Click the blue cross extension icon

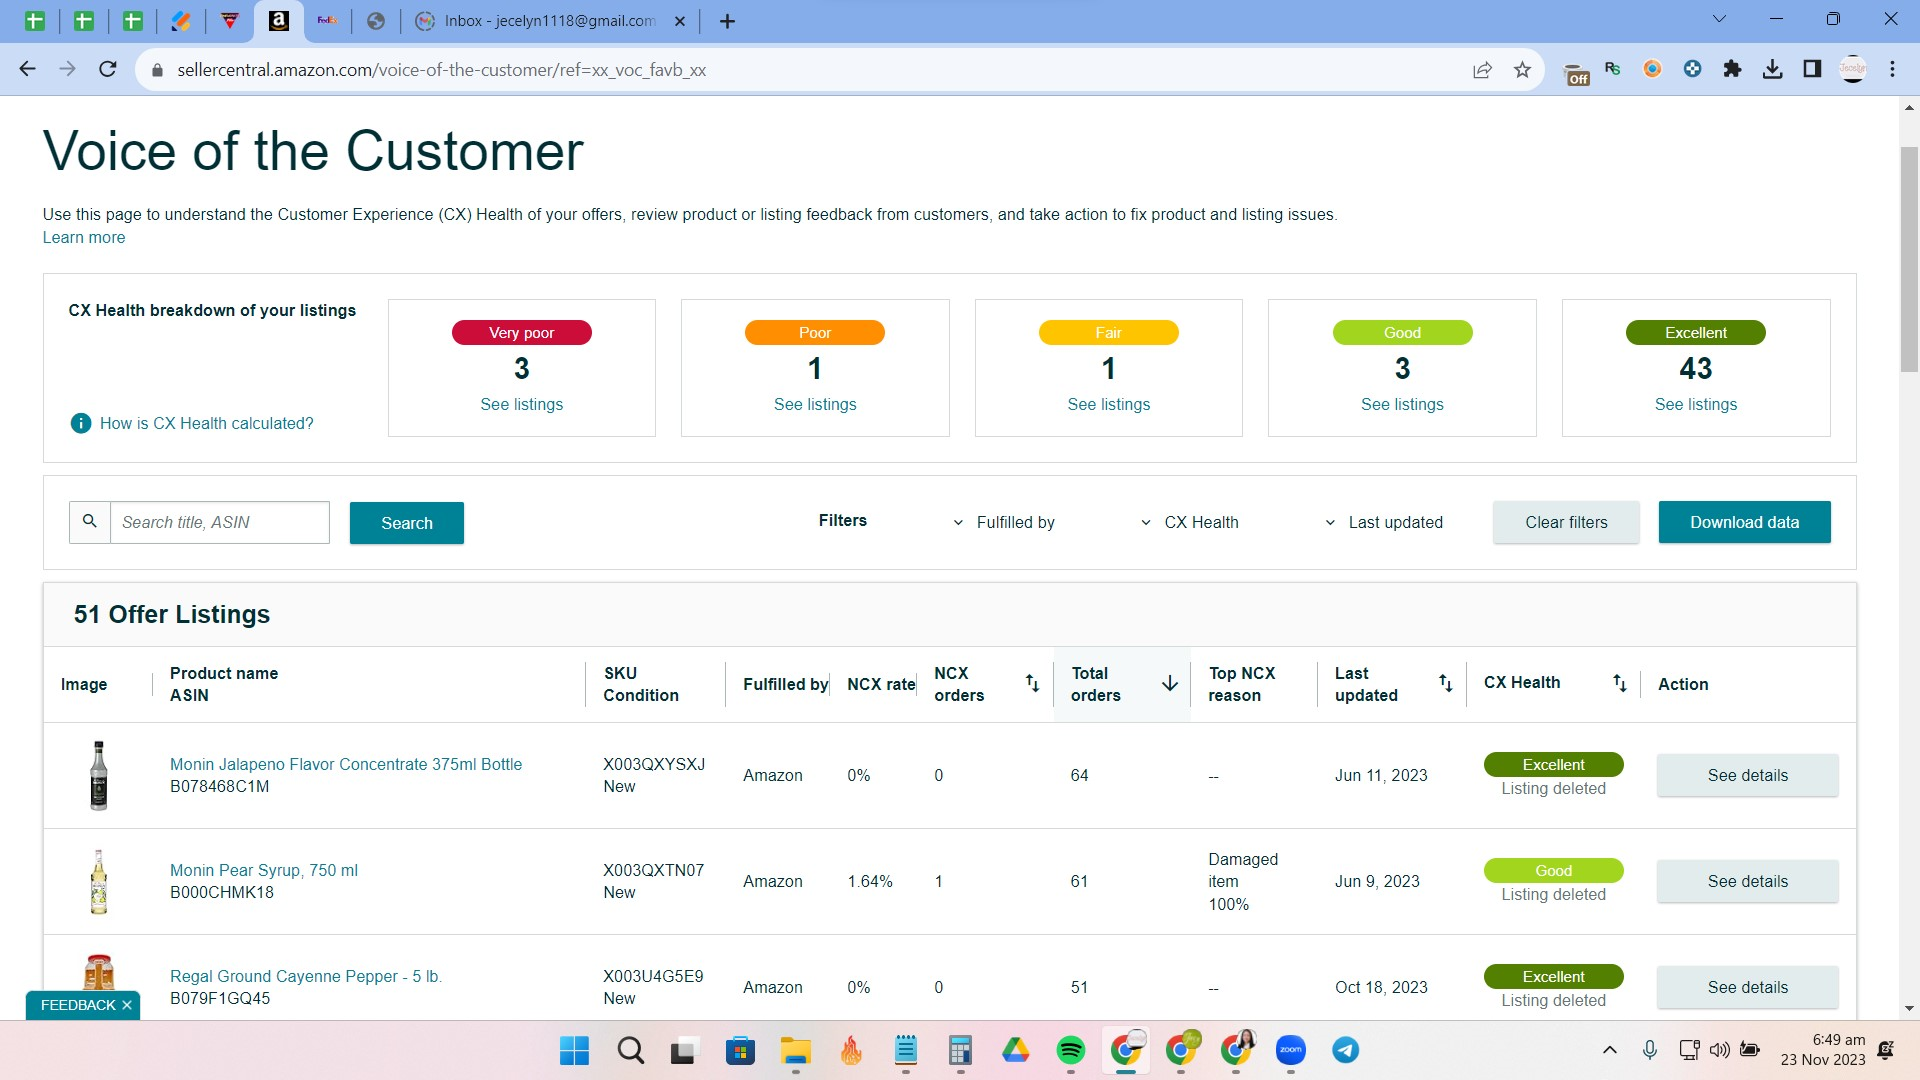[x=1692, y=69]
